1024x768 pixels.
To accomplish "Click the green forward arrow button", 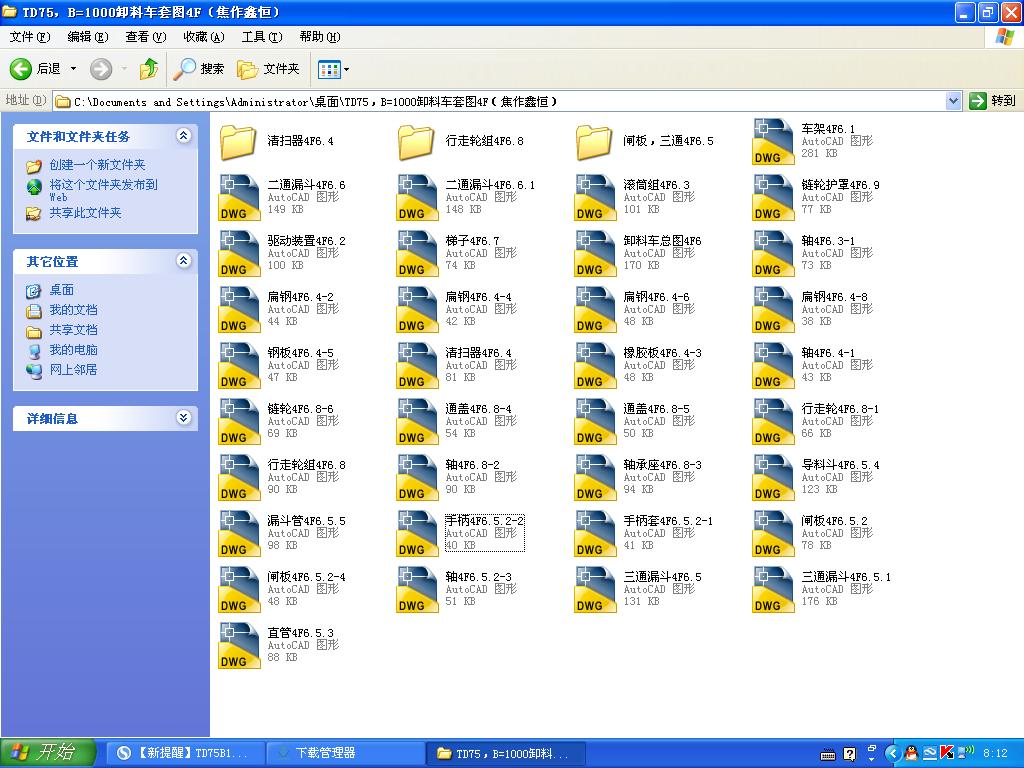I will coord(101,69).
